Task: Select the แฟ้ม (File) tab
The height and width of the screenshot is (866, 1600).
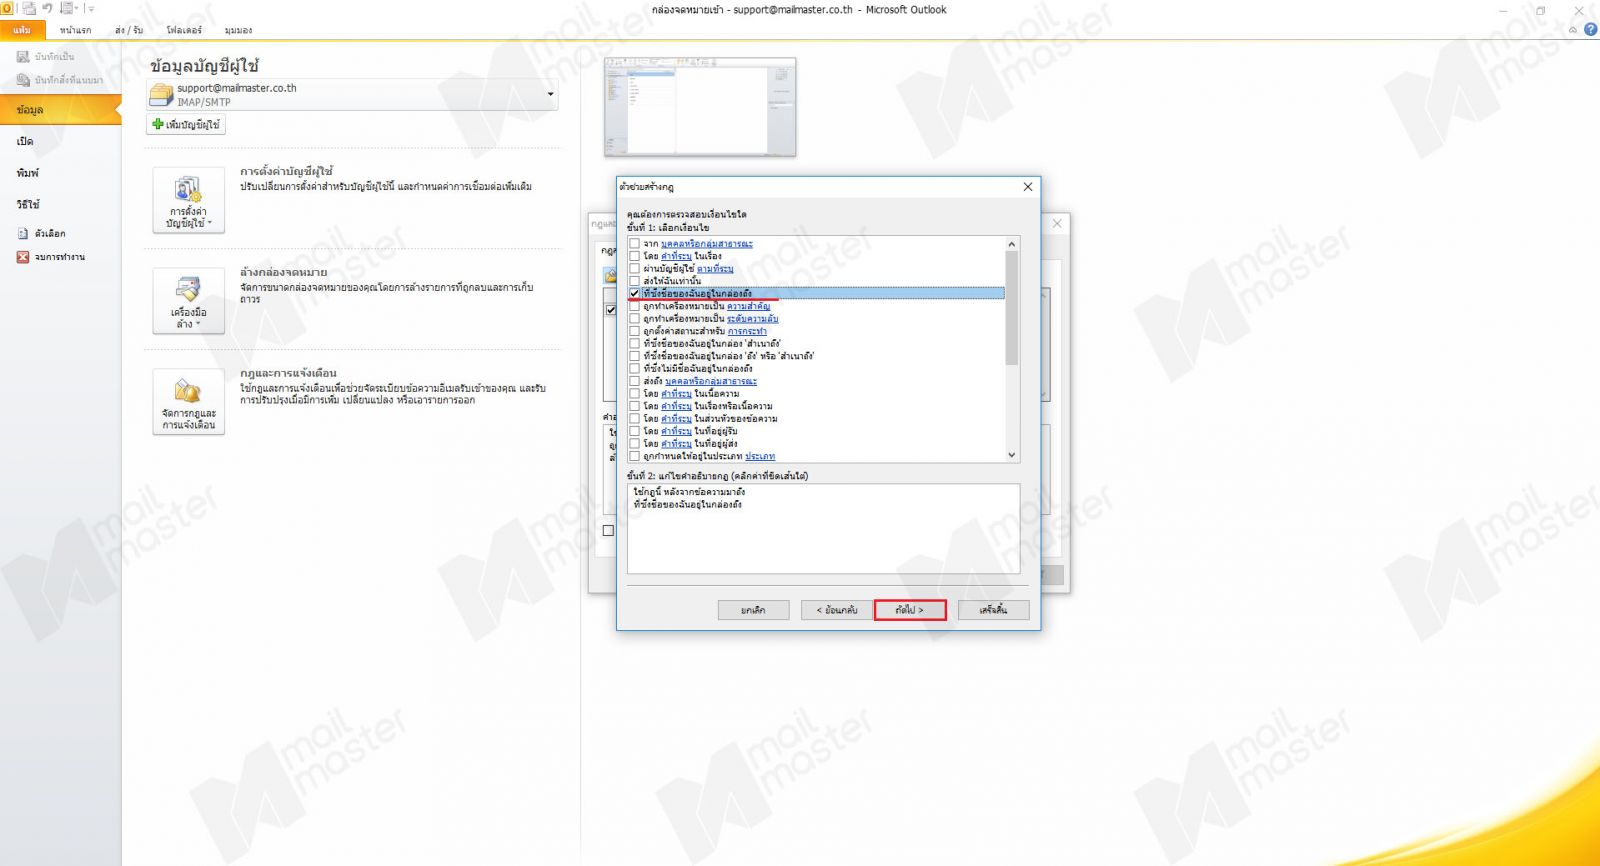Action: click(x=21, y=30)
